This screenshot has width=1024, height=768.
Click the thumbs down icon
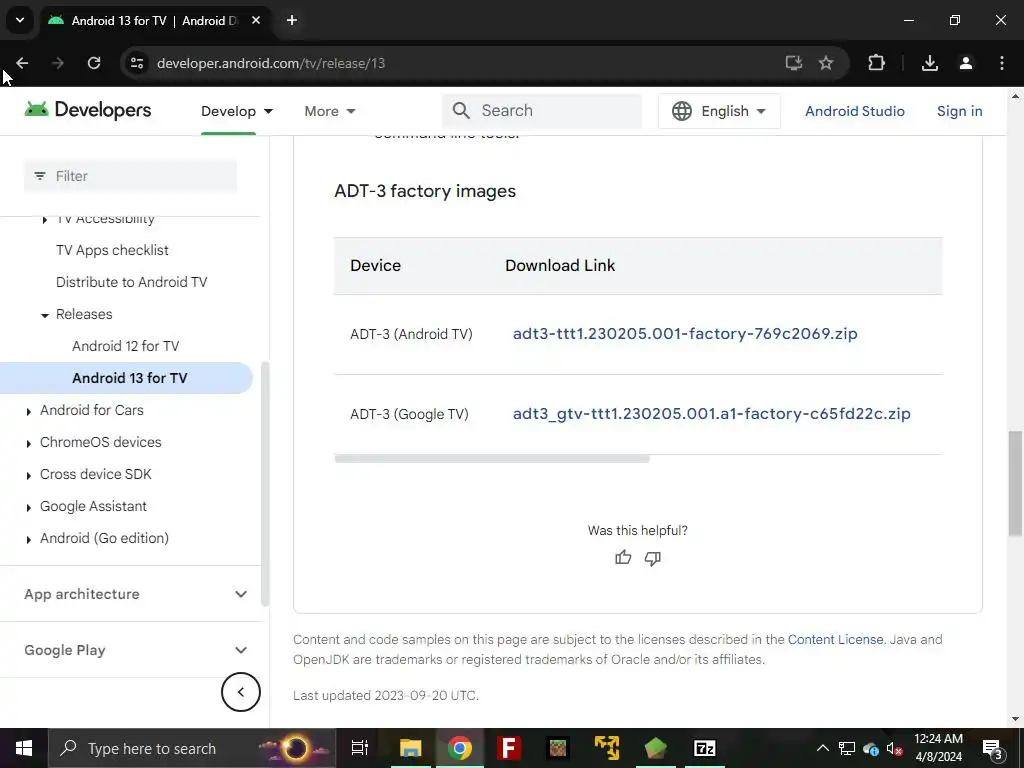(x=652, y=558)
